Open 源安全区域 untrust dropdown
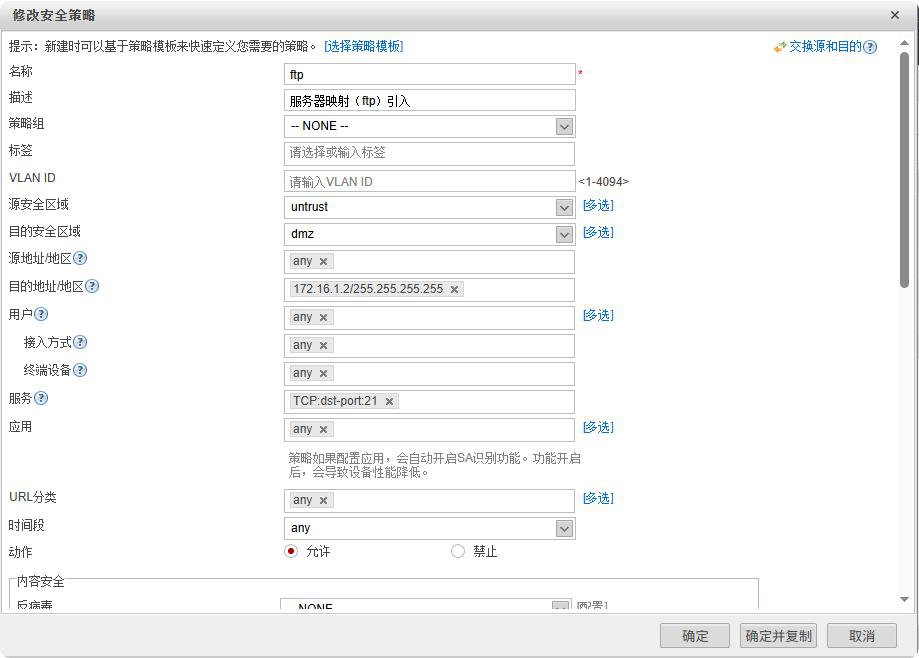The image size is (919, 658). point(564,207)
